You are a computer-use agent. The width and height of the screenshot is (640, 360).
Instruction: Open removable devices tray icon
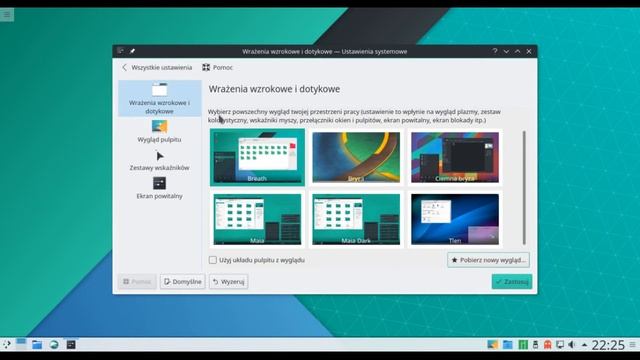pyautogui.click(x=536, y=345)
